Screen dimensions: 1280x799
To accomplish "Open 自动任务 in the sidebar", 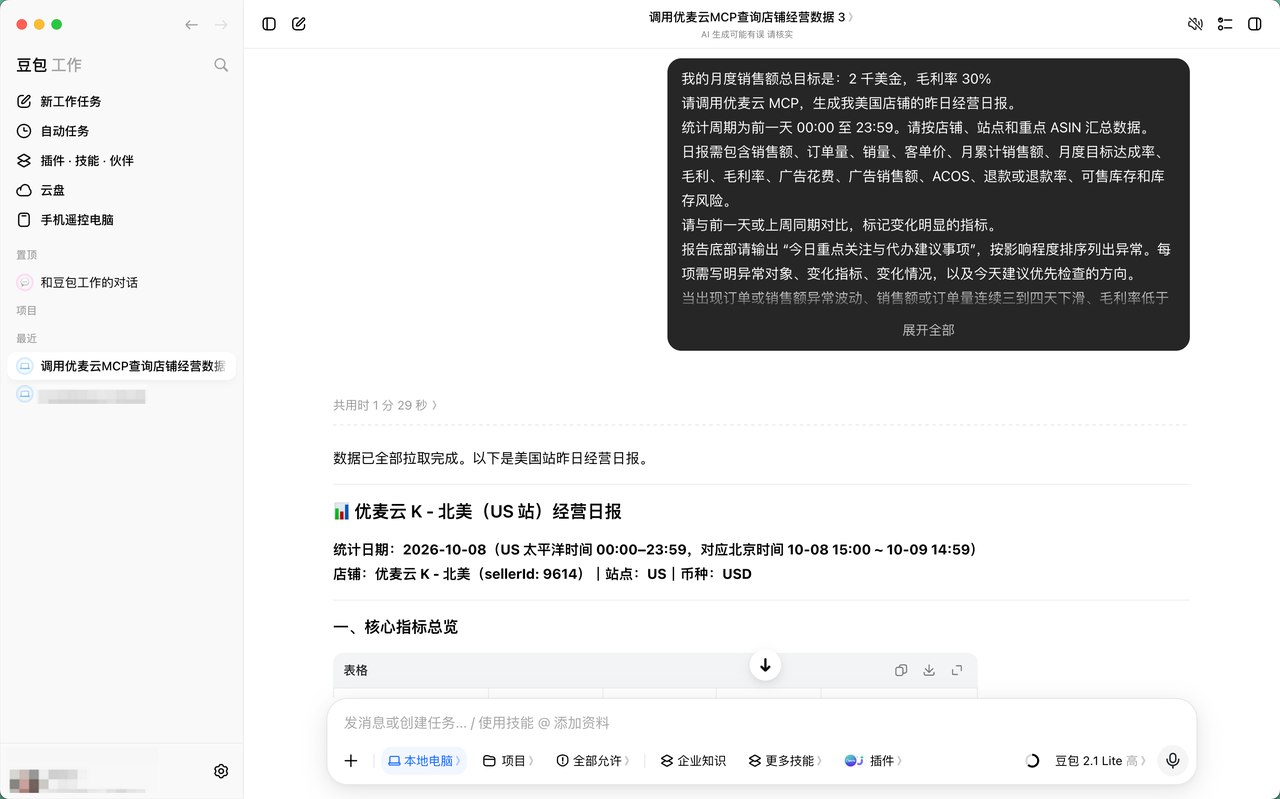I will point(121,131).
